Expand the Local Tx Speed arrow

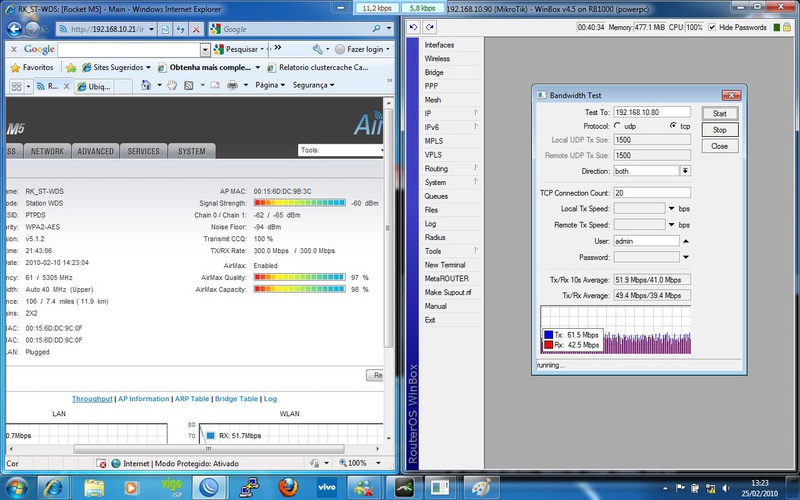[671, 208]
